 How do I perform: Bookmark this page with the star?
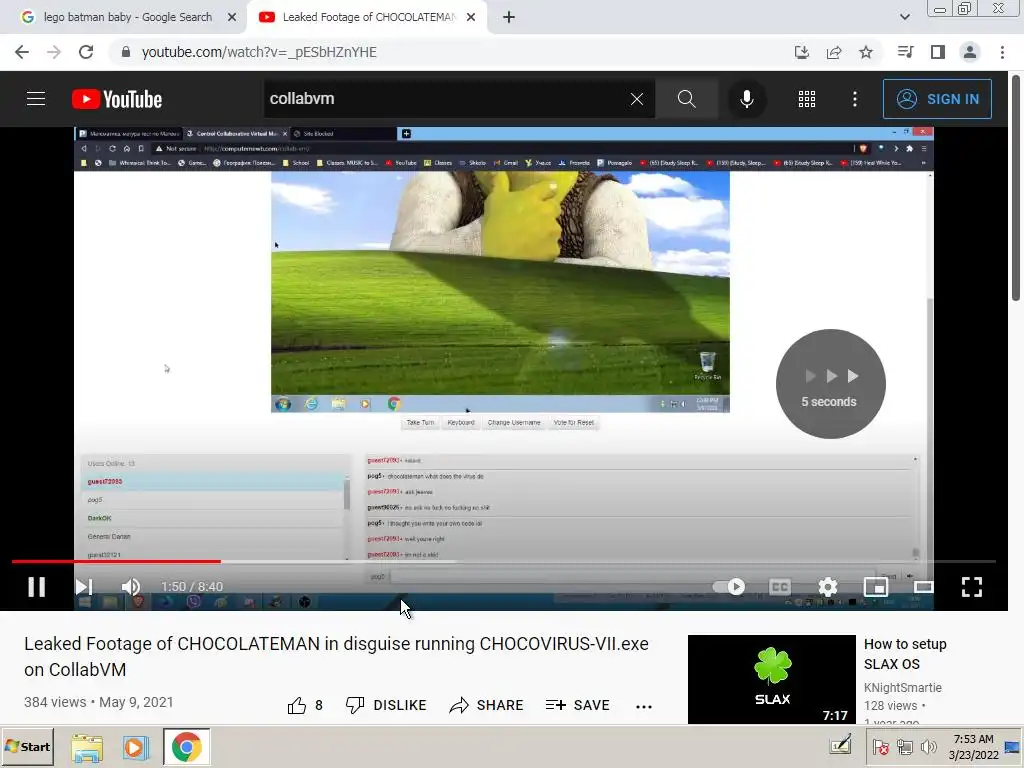pyautogui.click(x=866, y=52)
